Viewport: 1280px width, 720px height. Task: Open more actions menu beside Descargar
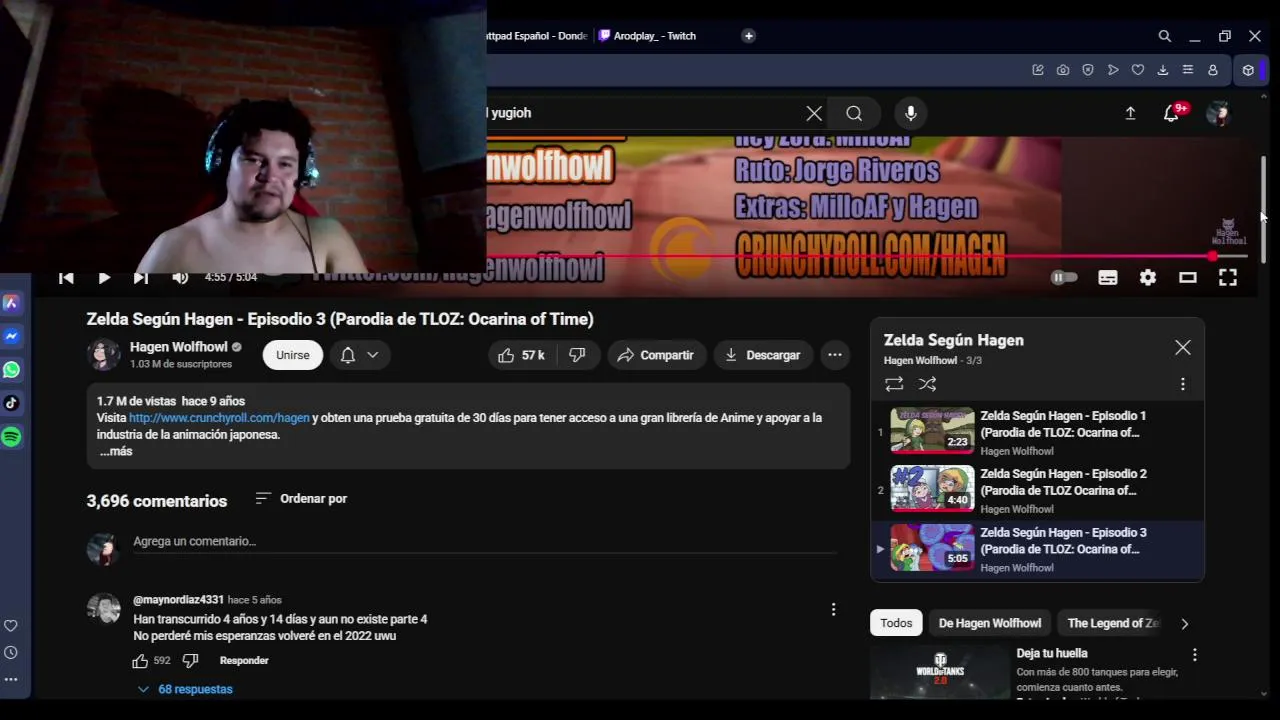[835, 355]
